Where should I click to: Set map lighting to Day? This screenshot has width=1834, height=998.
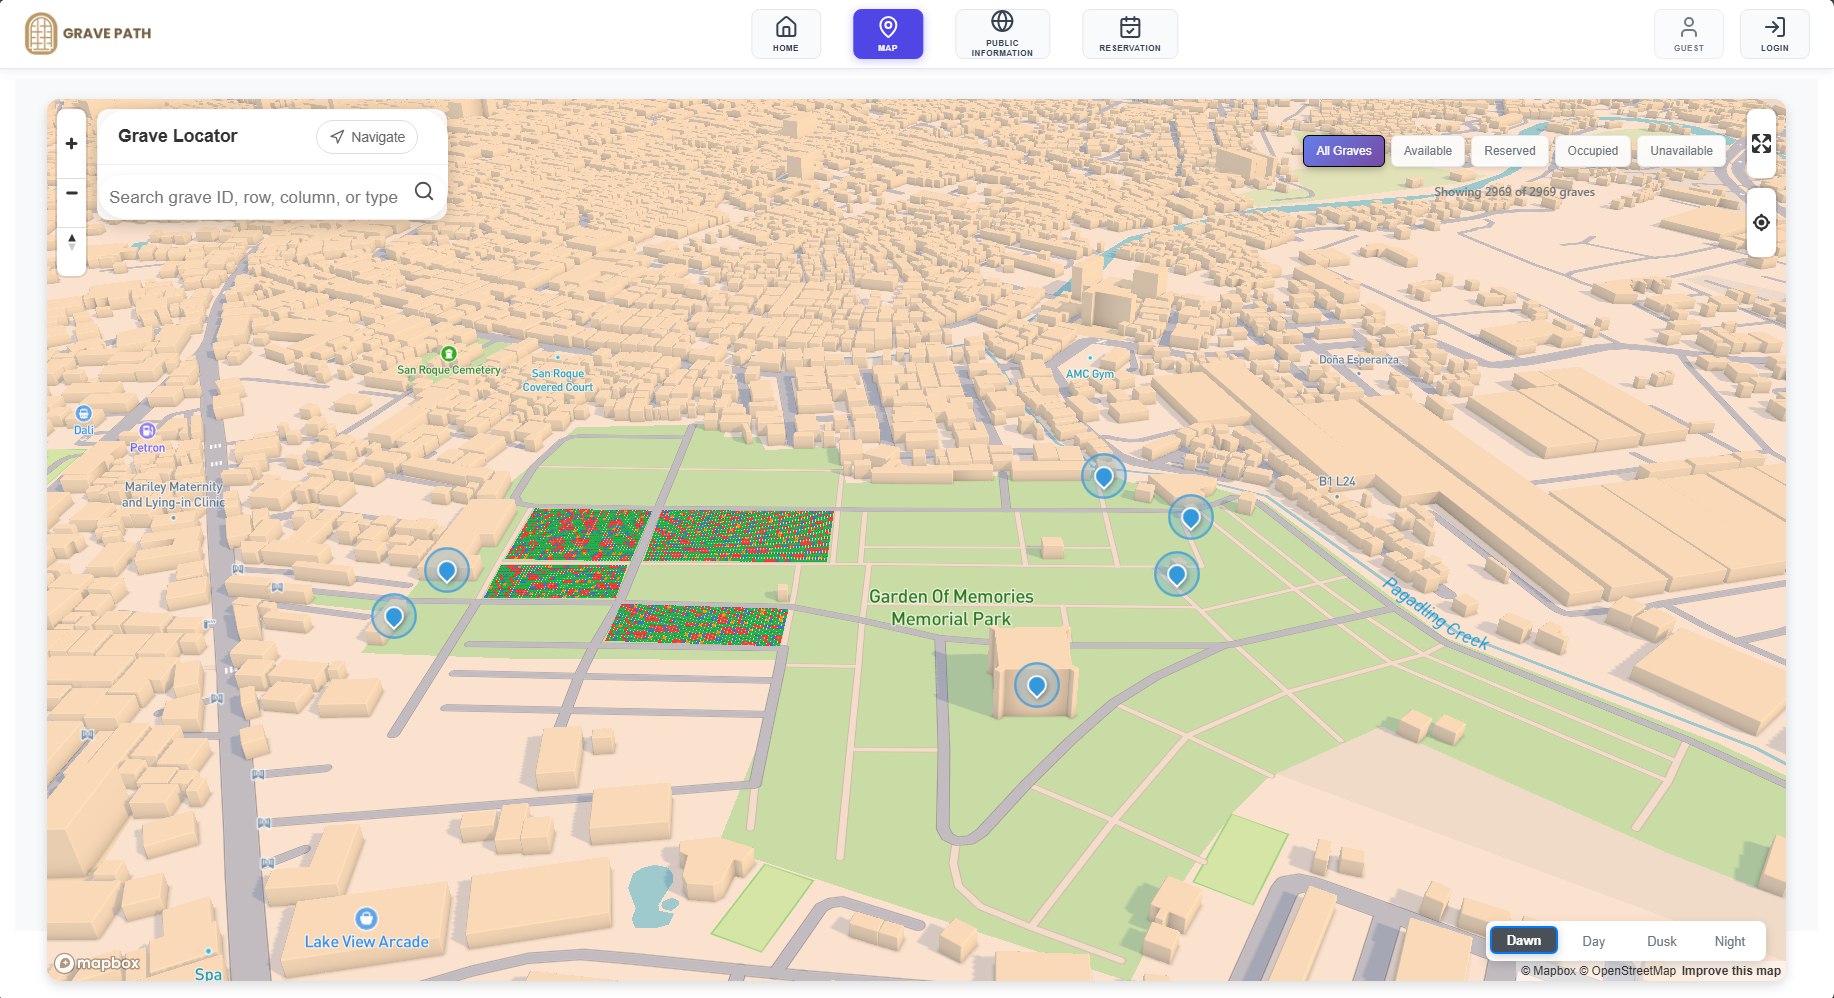(1593, 941)
